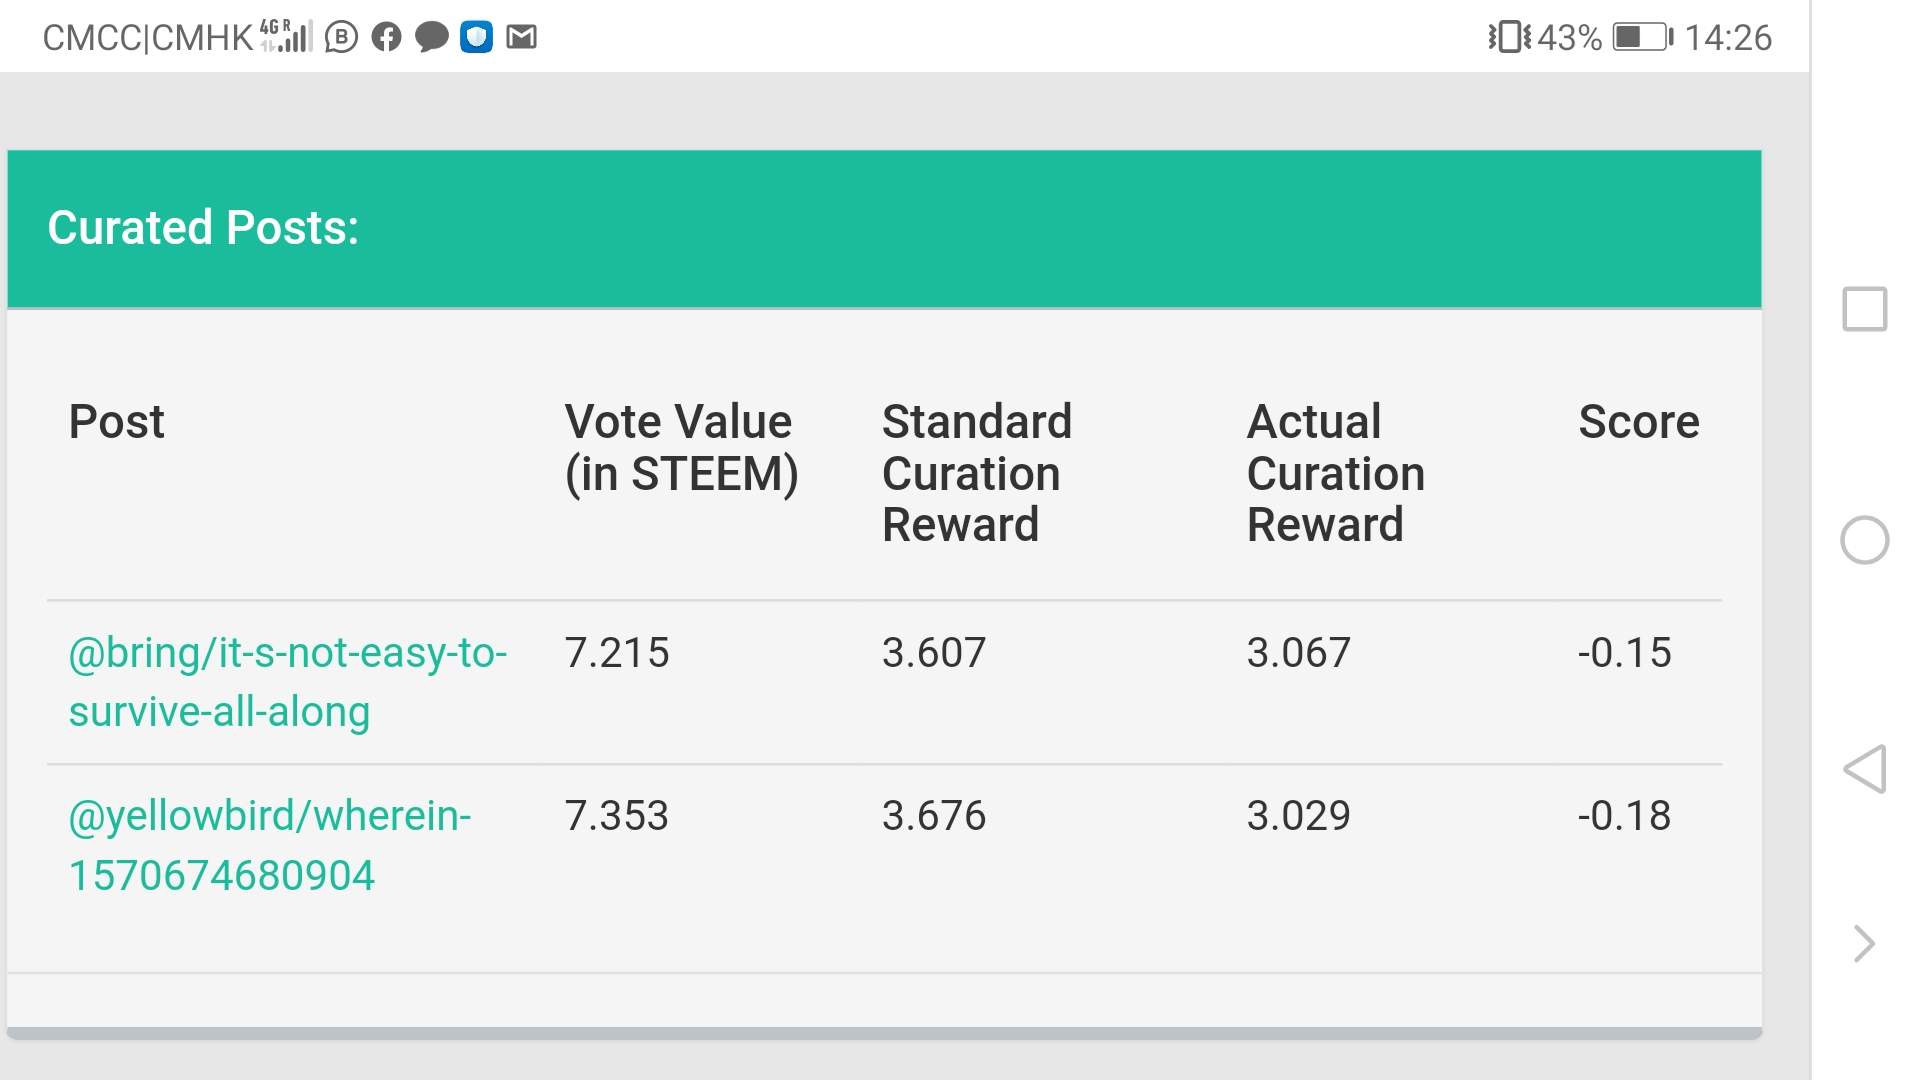
Task: Tap the Android recent apps square button
Action: click(1864, 309)
